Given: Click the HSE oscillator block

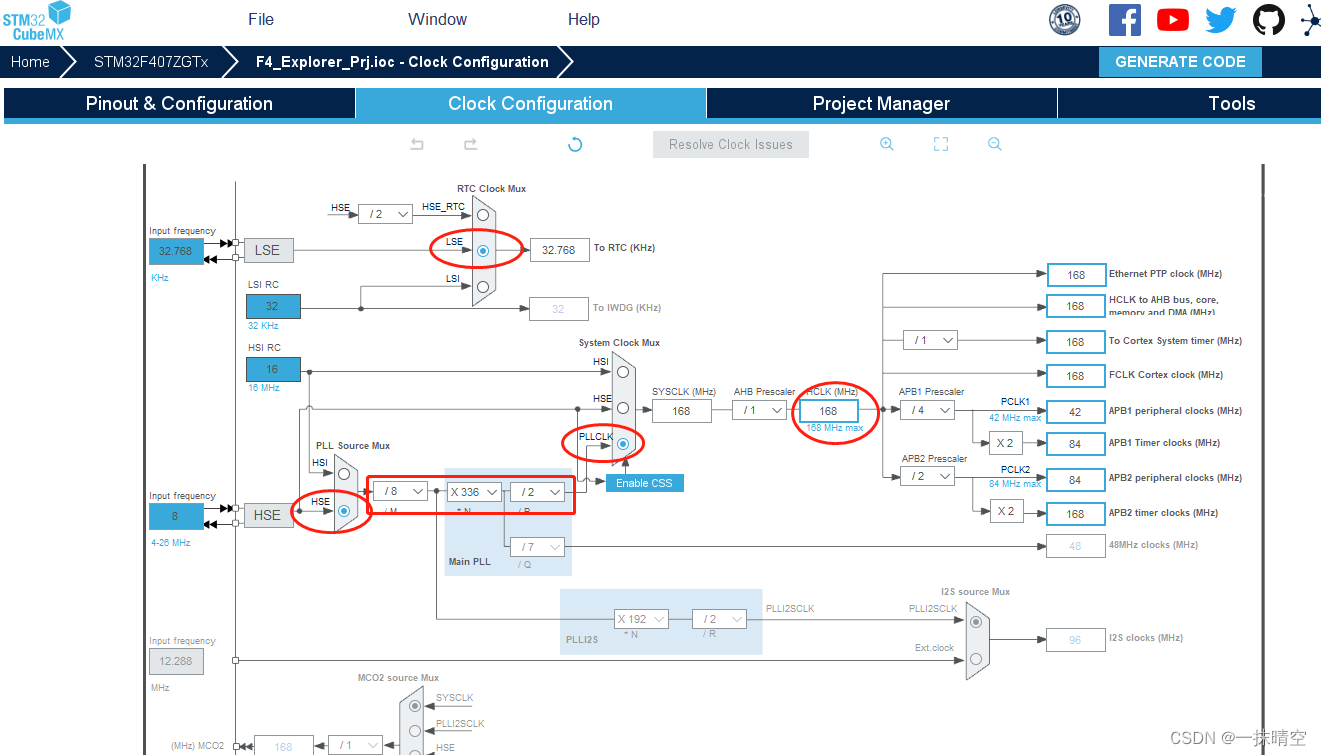Looking at the screenshot, I should (x=267, y=515).
